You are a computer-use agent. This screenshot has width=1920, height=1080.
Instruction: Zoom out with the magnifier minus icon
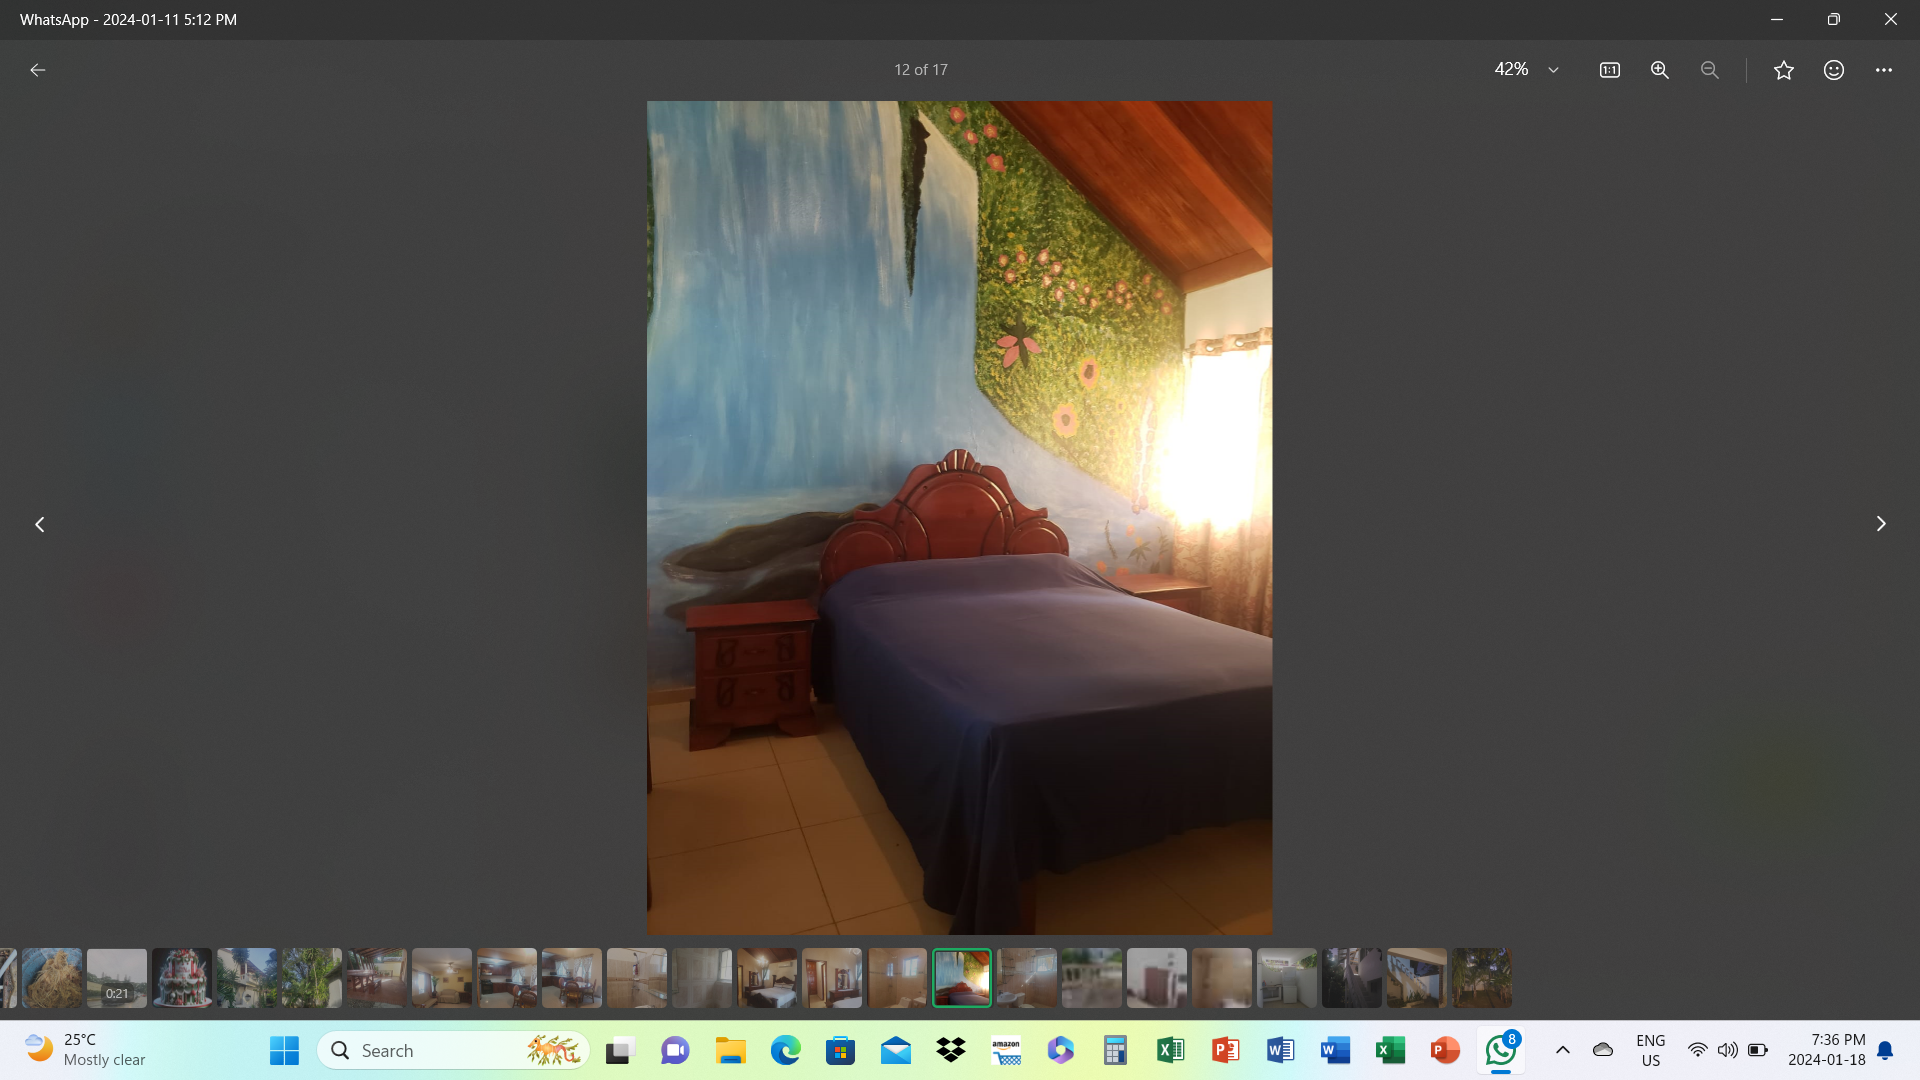tap(1710, 70)
